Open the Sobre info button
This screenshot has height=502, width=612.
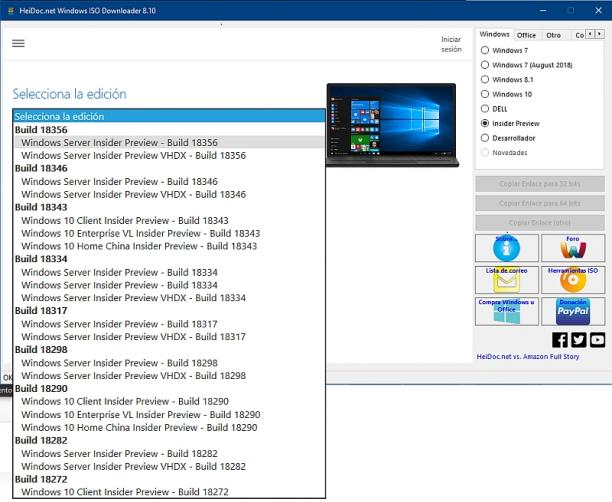tap(507, 248)
